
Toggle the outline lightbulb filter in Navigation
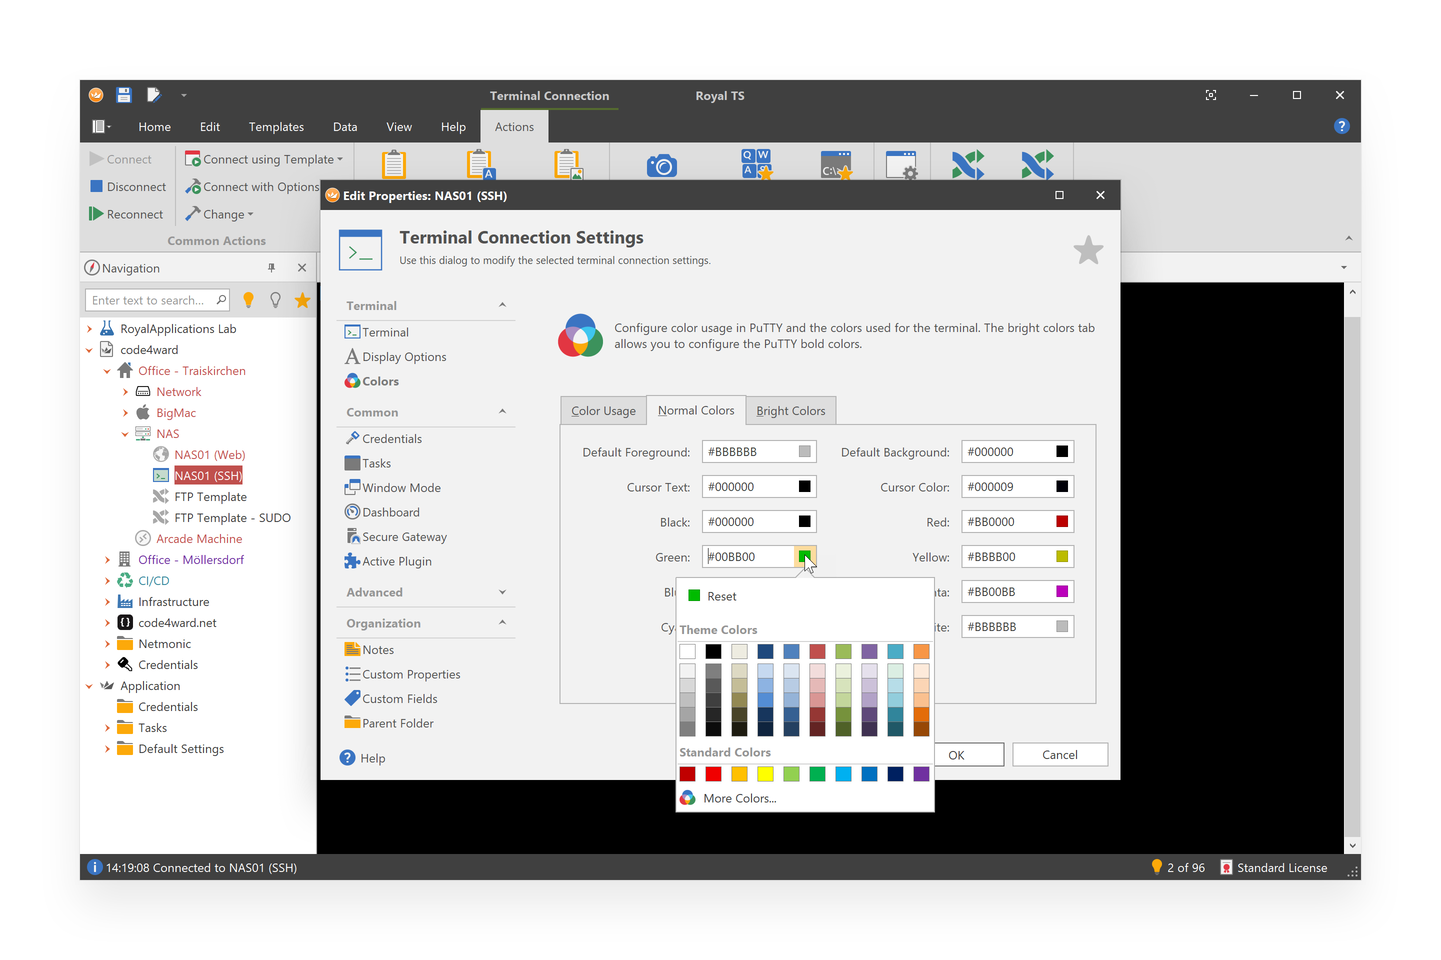tap(275, 300)
